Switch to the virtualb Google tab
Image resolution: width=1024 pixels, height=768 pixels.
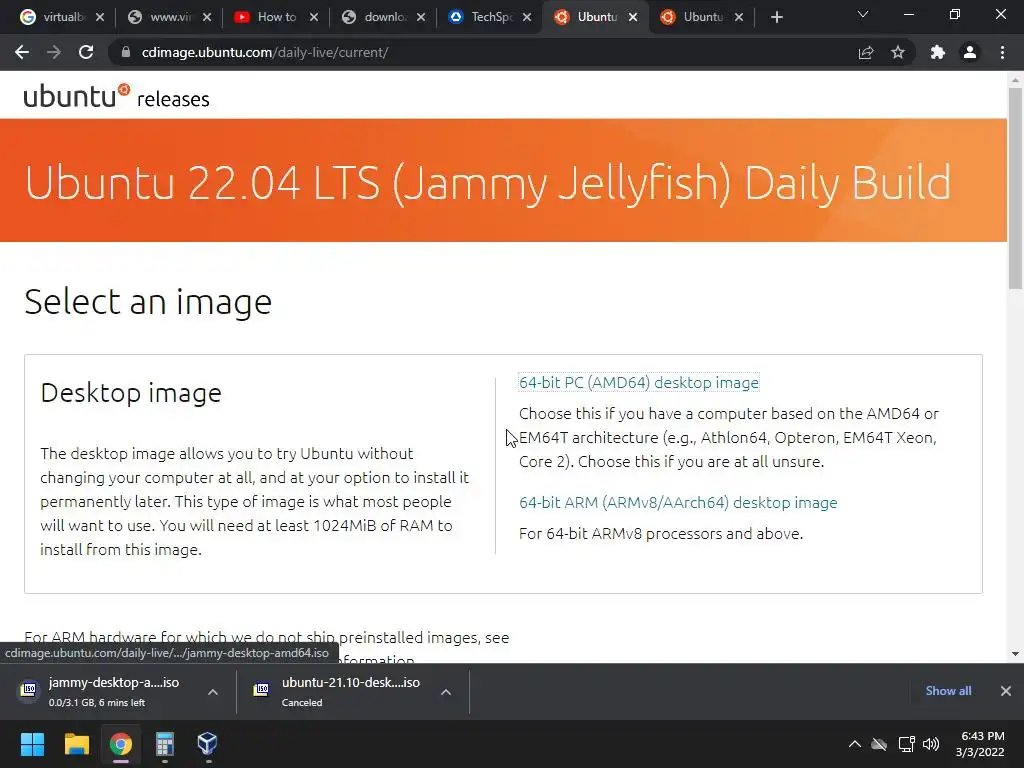tap(54, 17)
